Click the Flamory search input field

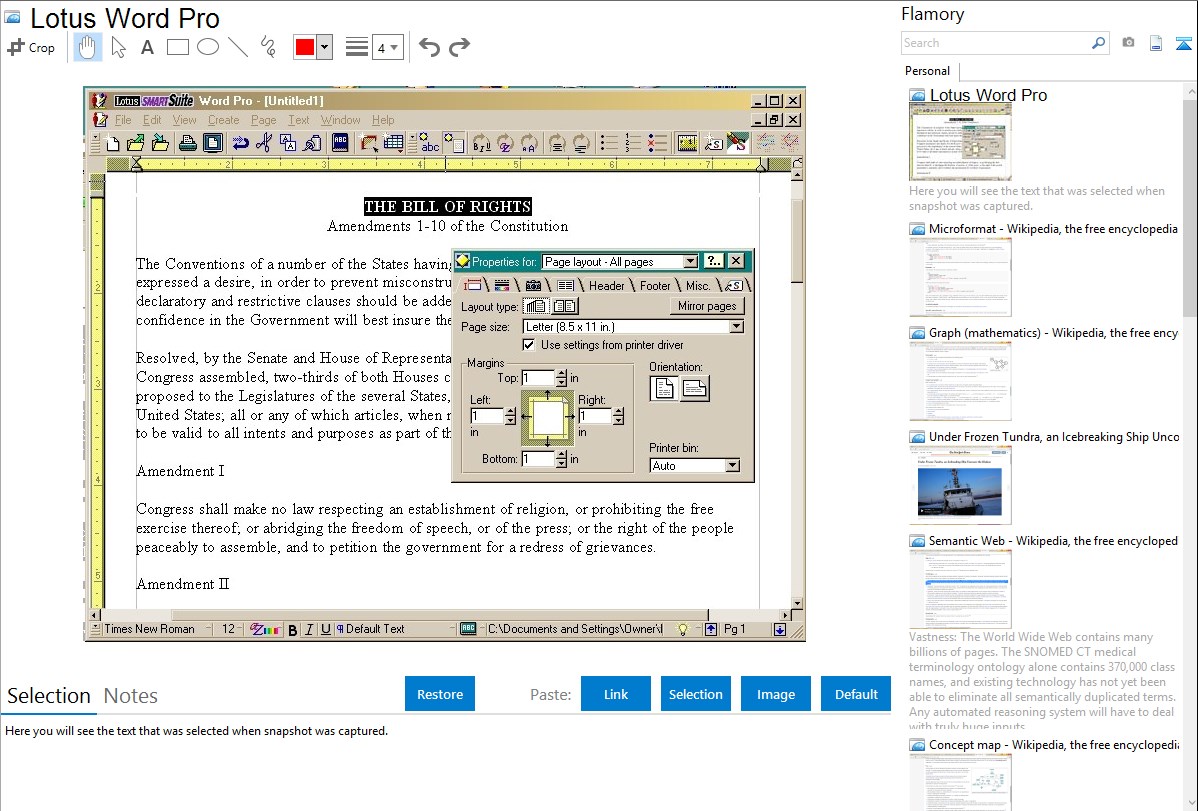click(x=996, y=43)
